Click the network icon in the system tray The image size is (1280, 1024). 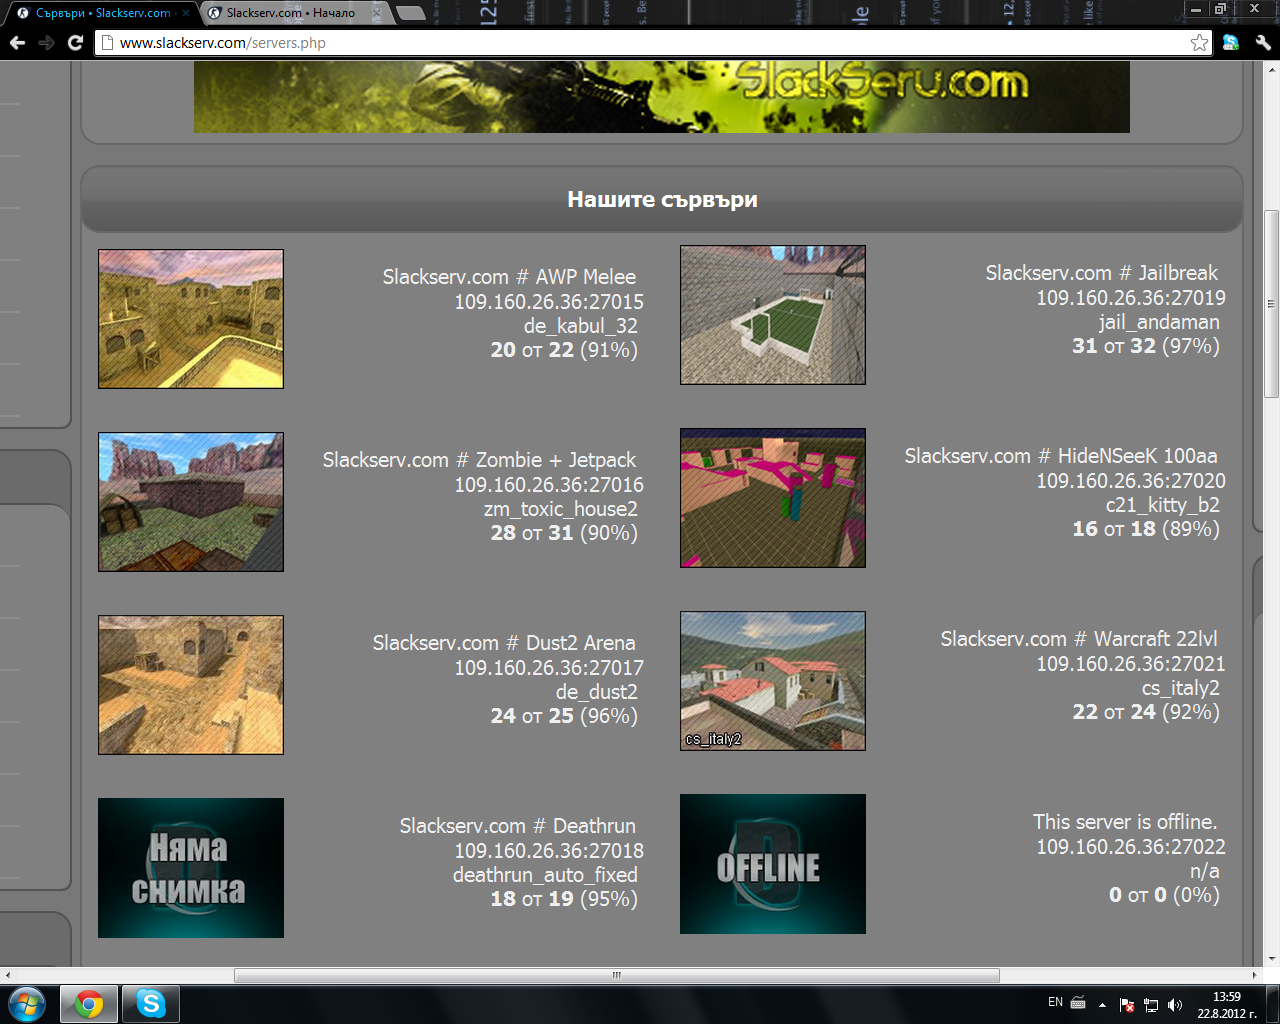pyautogui.click(x=1151, y=1004)
